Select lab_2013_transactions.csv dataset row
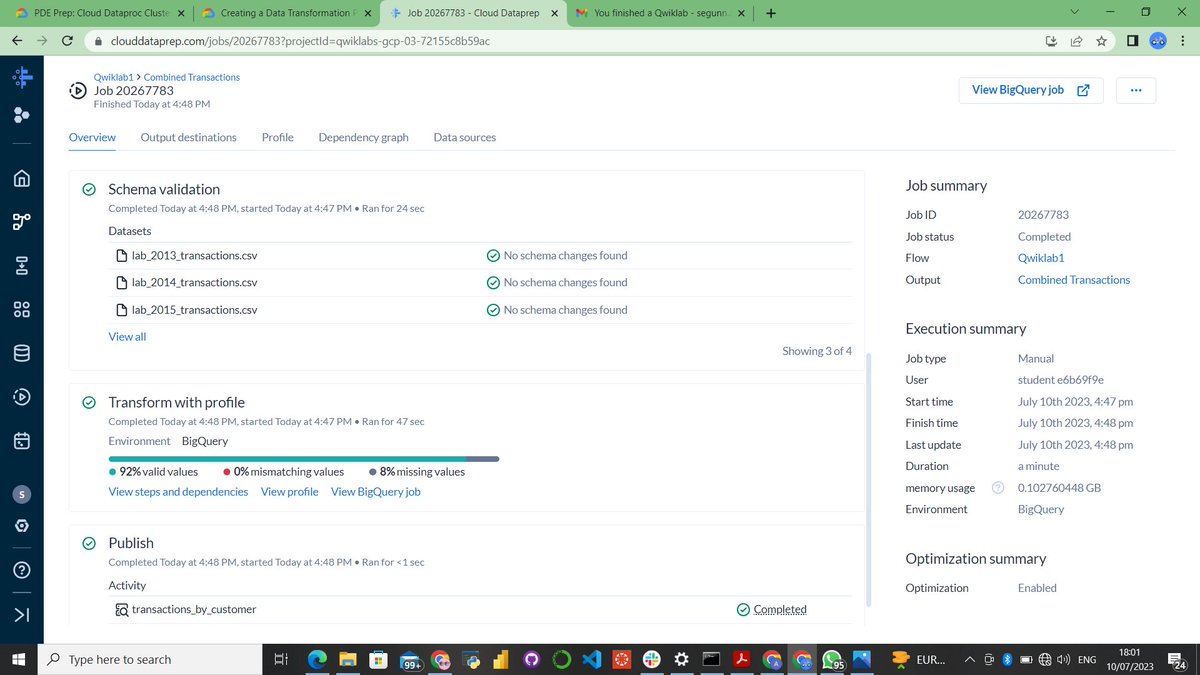This screenshot has height=675, width=1200. pos(480,255)
